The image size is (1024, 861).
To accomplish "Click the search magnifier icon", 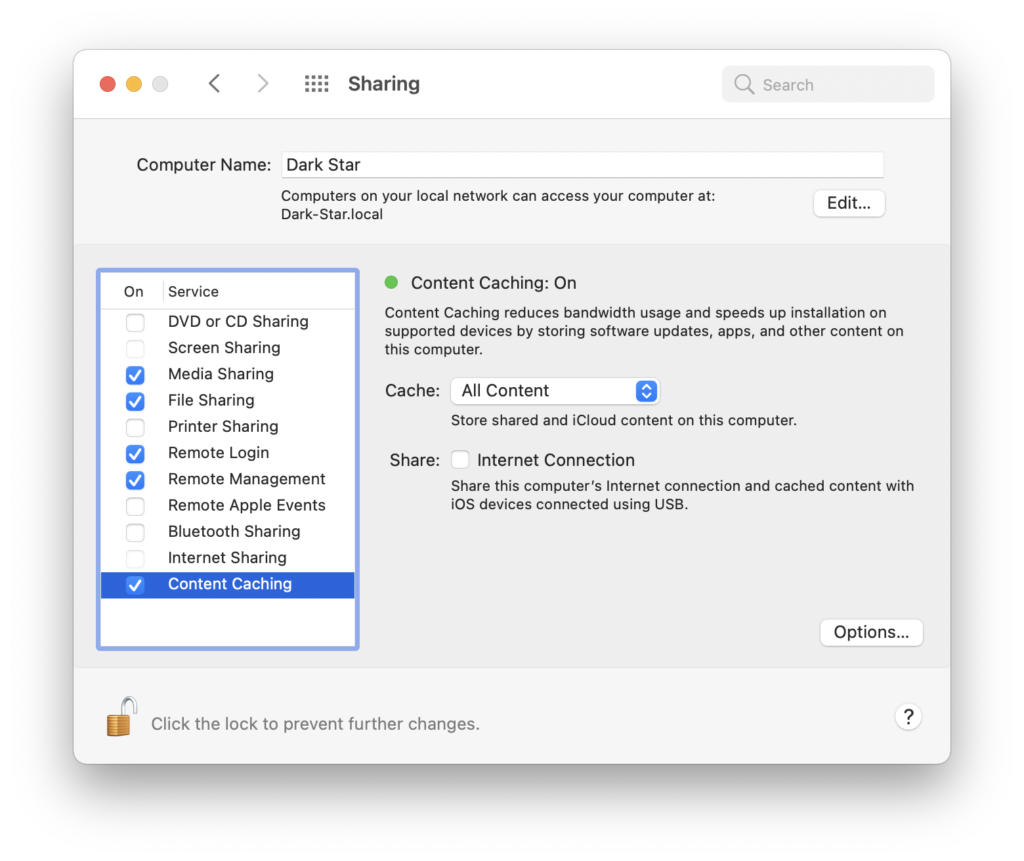I will click(744, 84).
